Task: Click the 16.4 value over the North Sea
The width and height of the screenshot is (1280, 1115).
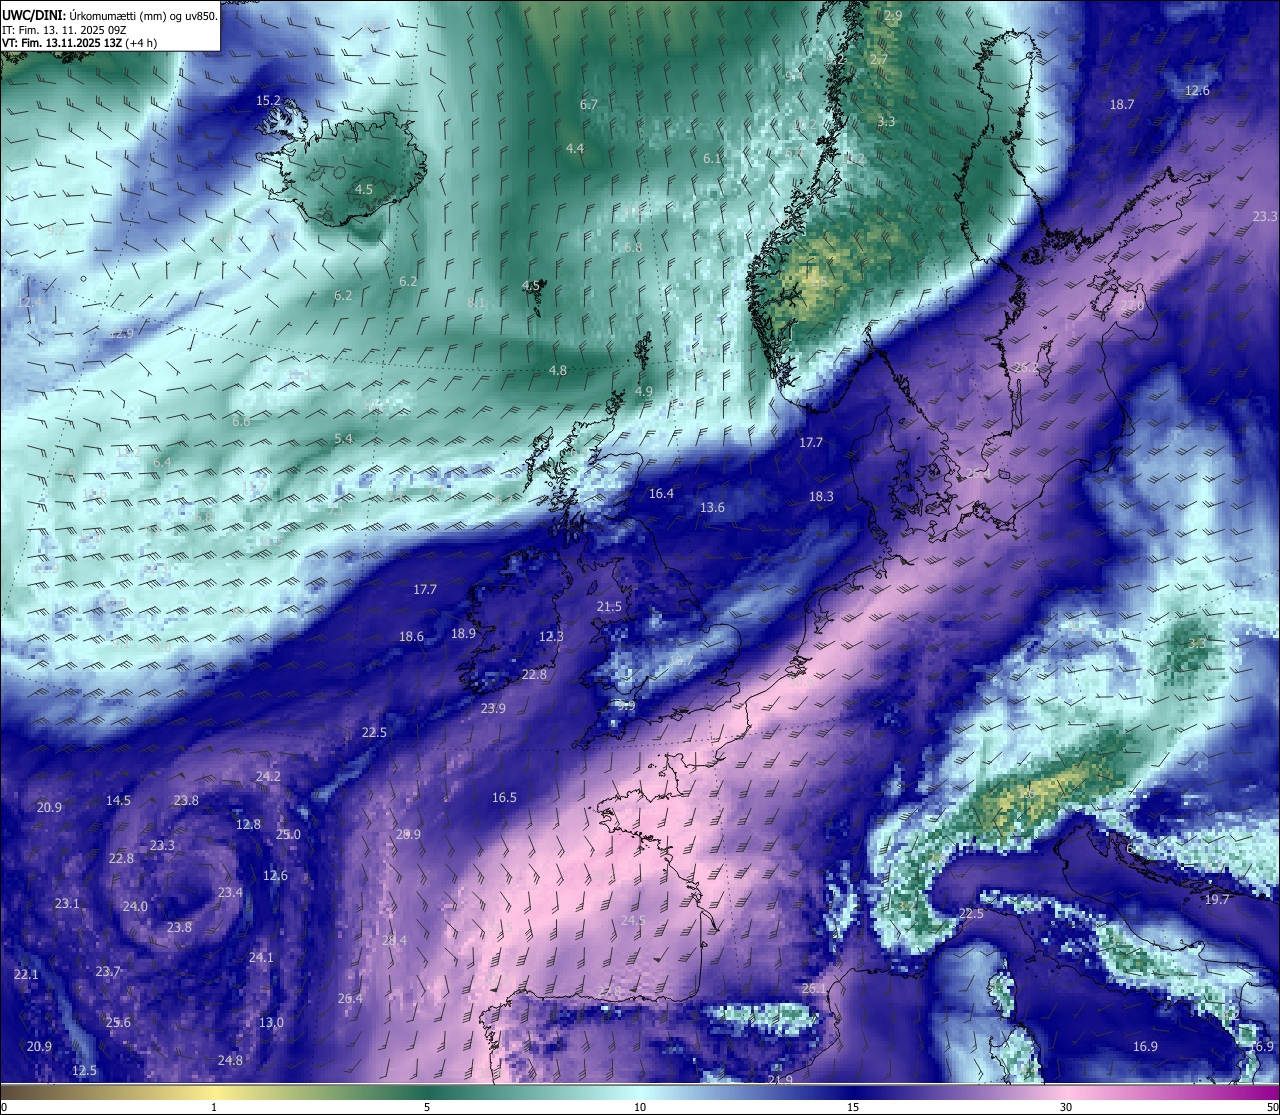Action: pyautogui.click(x=661, y=494)
